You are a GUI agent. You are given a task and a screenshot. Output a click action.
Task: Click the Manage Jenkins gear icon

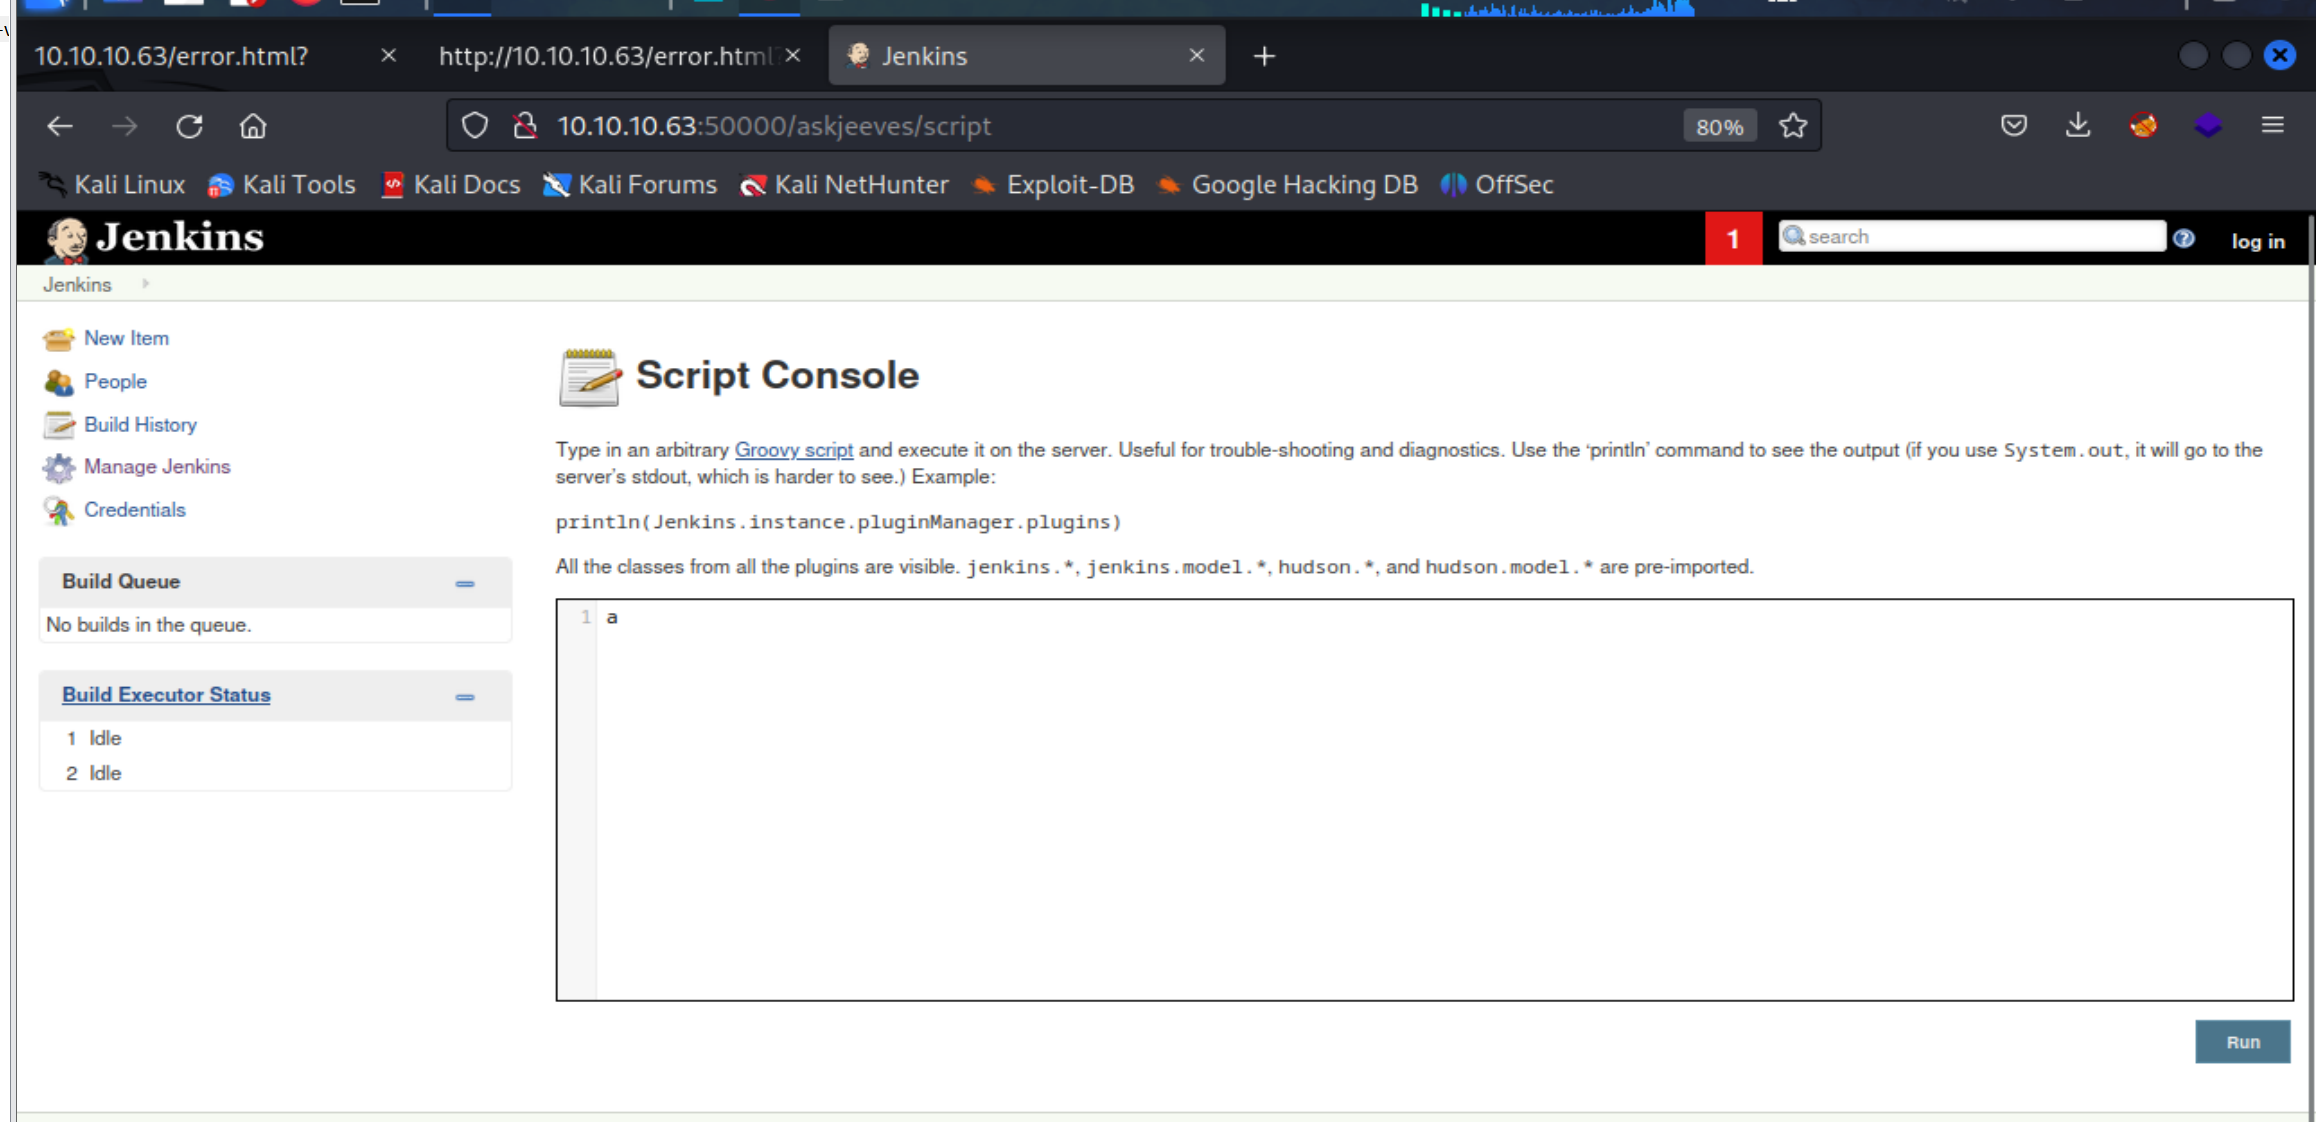[x=58, y=467]
